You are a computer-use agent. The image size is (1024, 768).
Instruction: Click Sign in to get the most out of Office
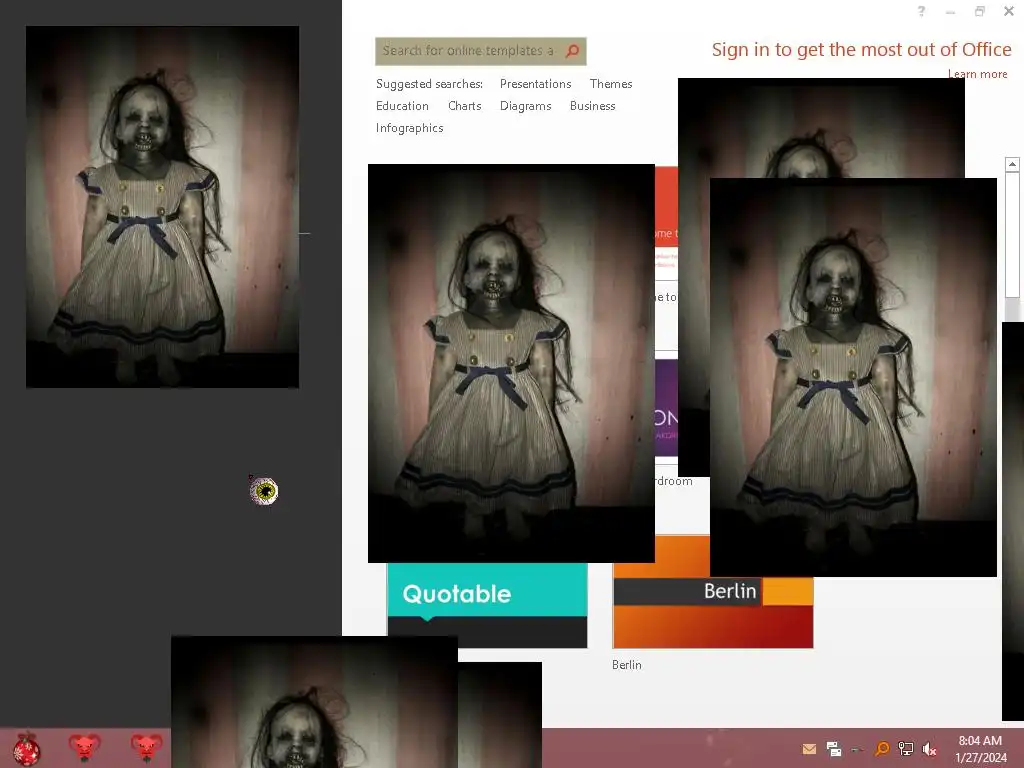click(861, 50)
